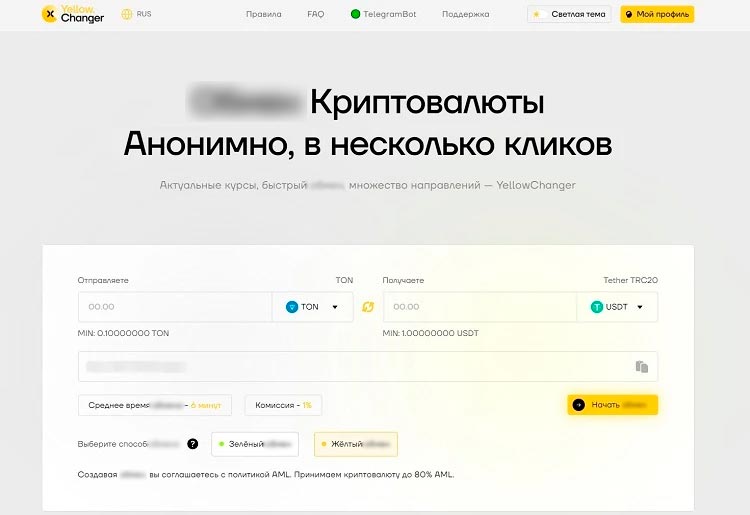Open Мой профиль profile button

pyautogui.click(x=656, y=15)
